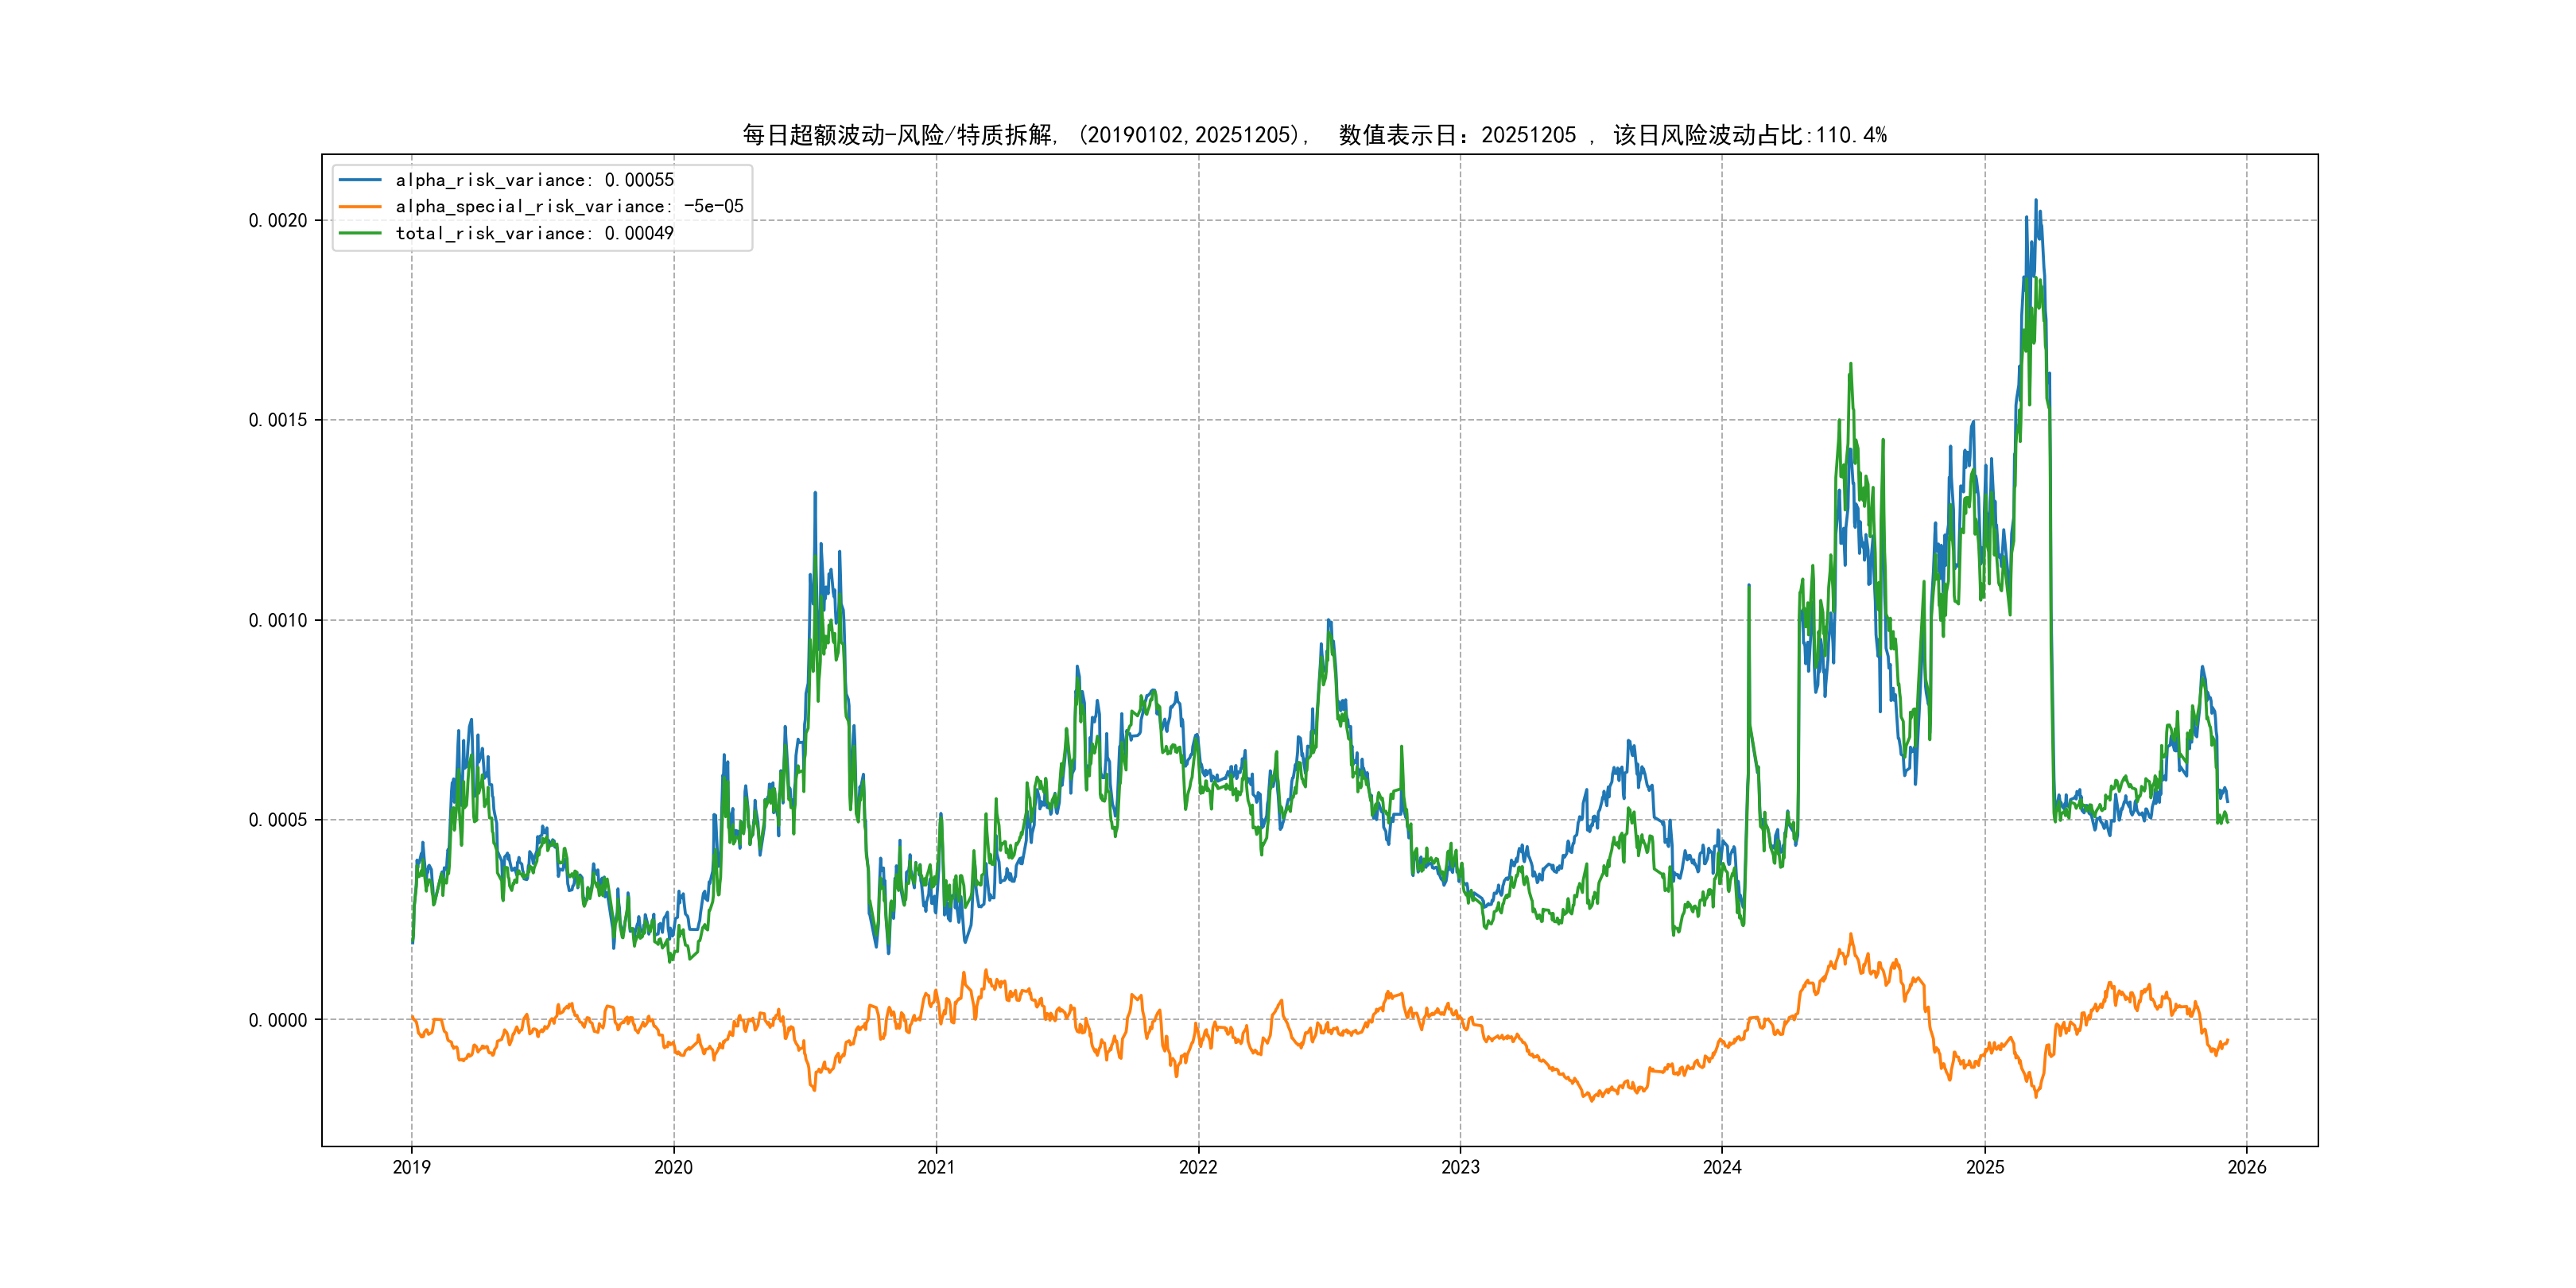2576x1288 pixels.
Task: Click the 2022 x-axis tick label
Action: pyautogui.click(x=1198, y=1167)
